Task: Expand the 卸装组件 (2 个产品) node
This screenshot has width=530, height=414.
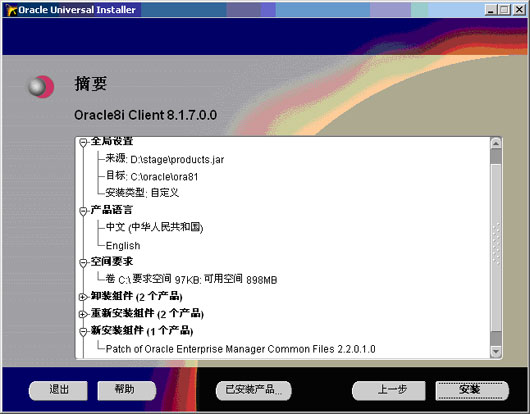Action: (x=83, y=297)
